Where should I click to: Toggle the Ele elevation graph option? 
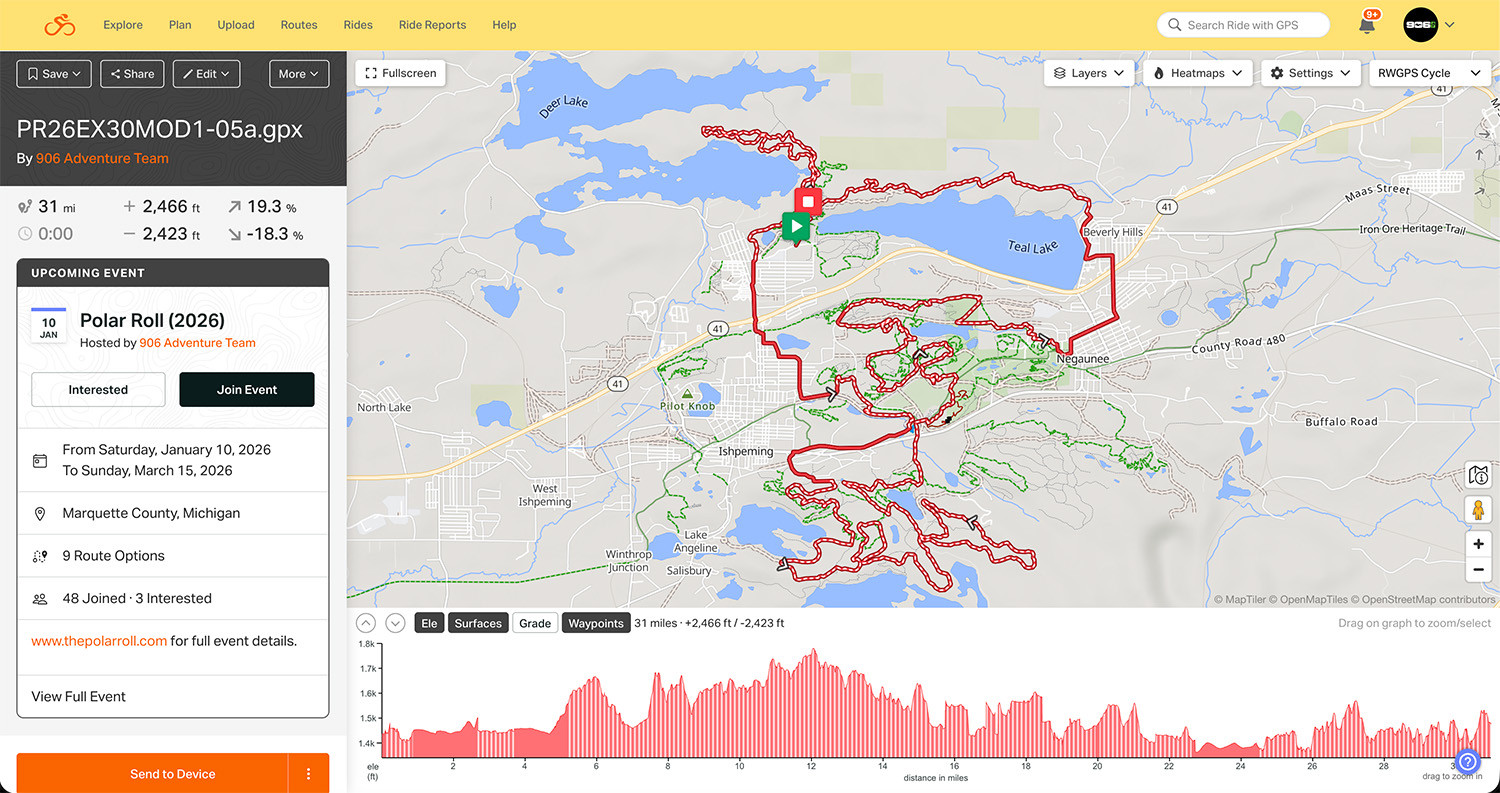click(x=429, y=623)
